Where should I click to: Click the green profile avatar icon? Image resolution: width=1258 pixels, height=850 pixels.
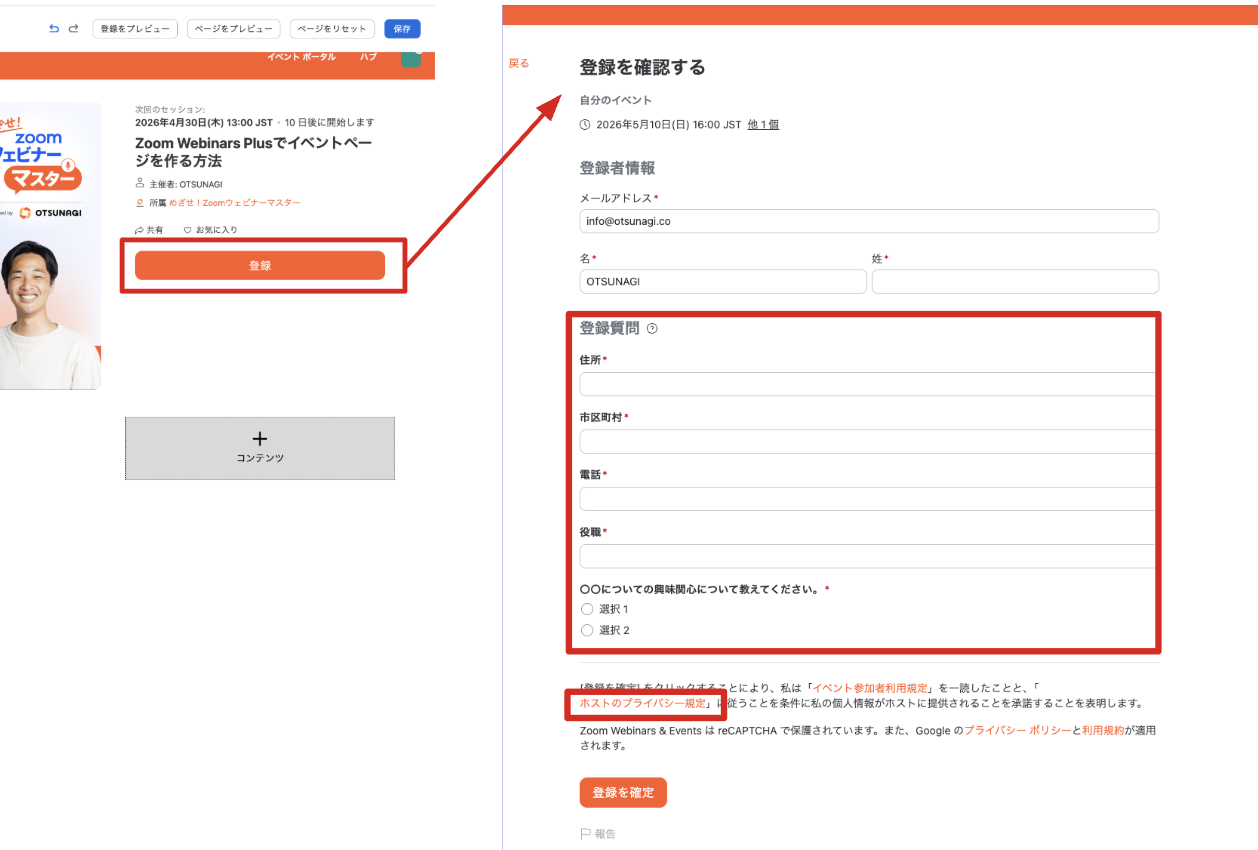(x=411, y=57)
